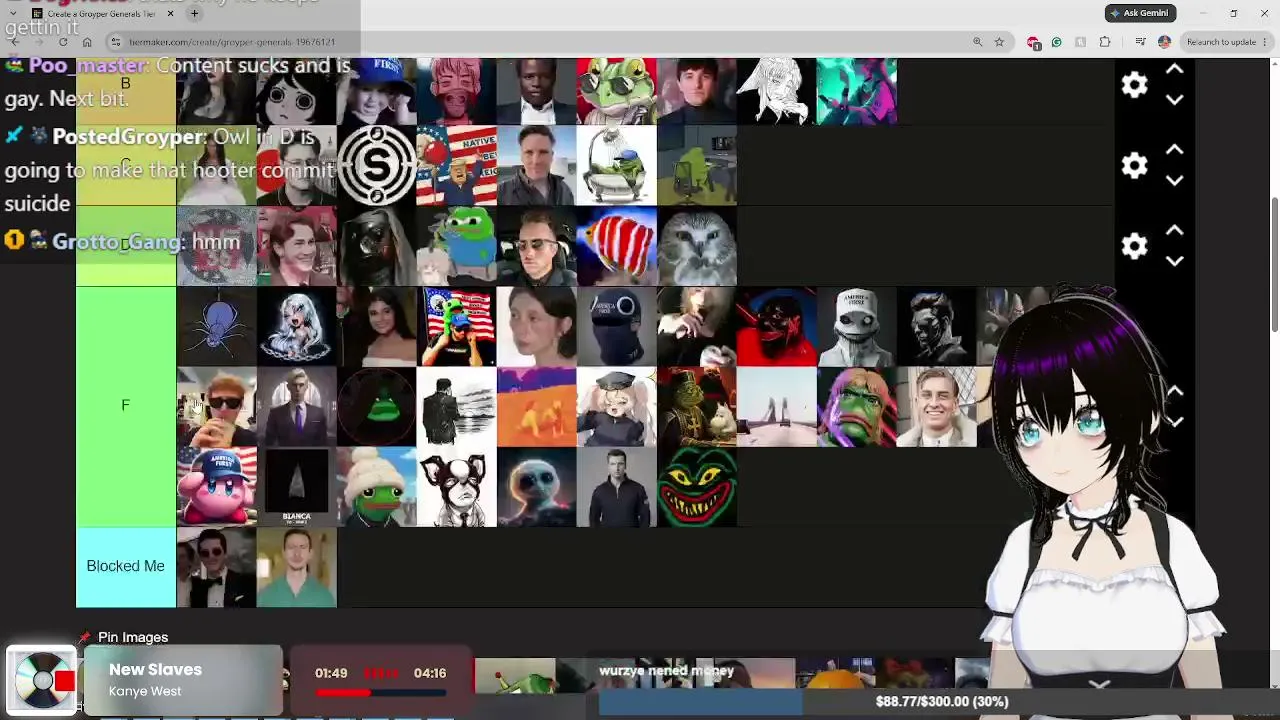Image resolution: width=1280 pixels, height=720 pixels.
Task: Open the Extensions puzzle piece menu
Action: (1105, 42)
